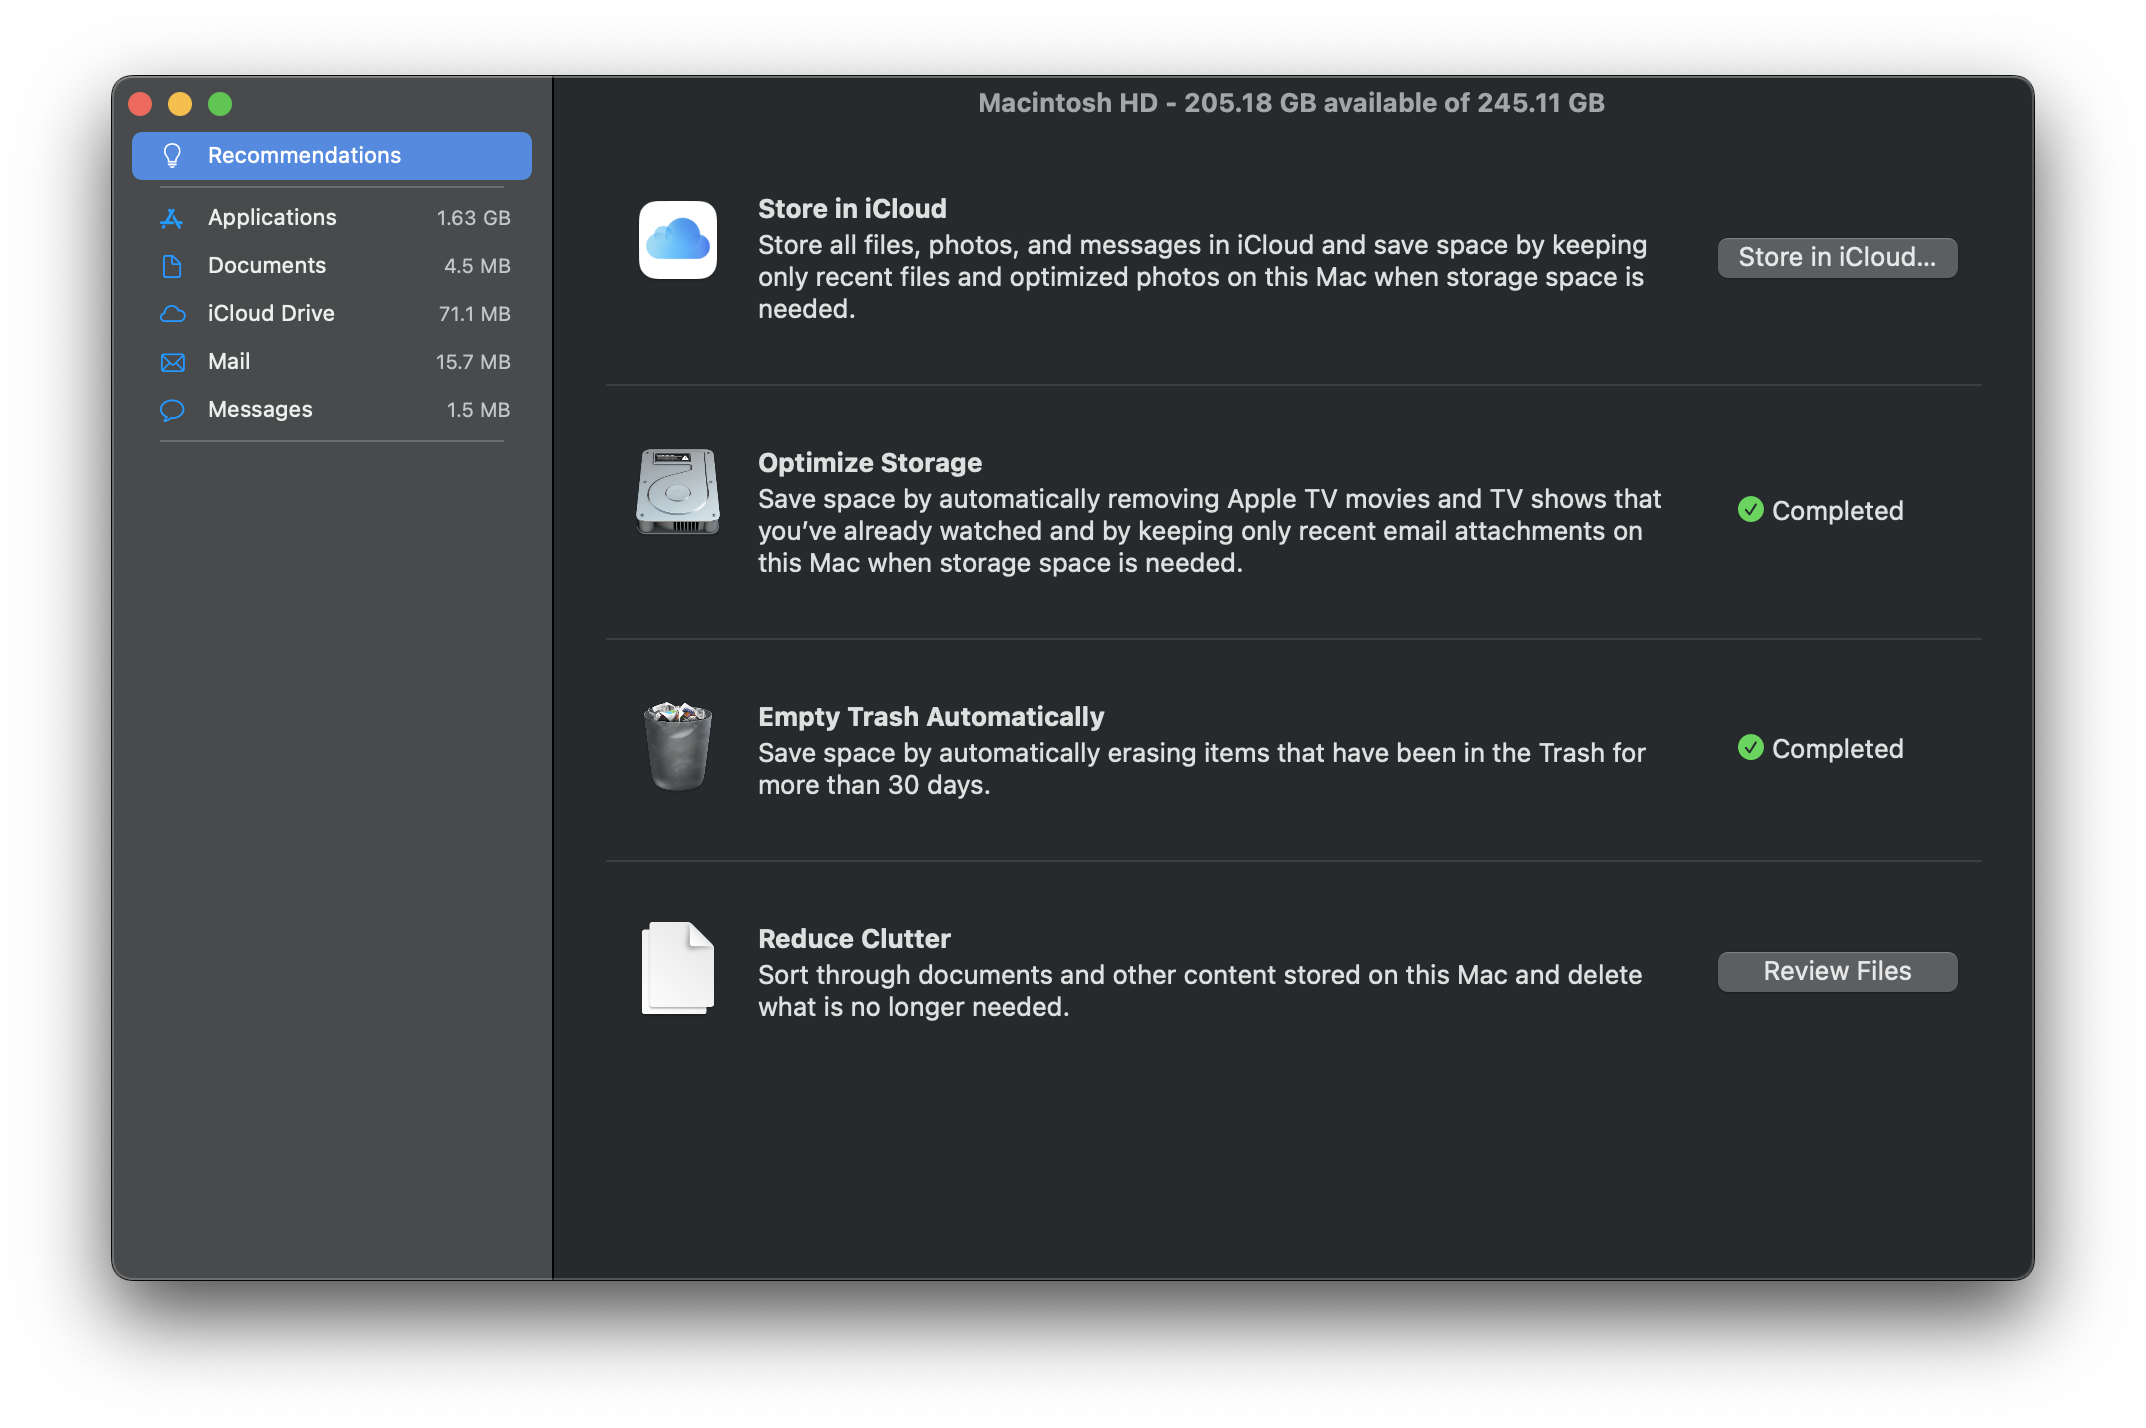2146x1428 pixels.
Task: Click the iCloud cloud icon
Action: click(678, 240)
